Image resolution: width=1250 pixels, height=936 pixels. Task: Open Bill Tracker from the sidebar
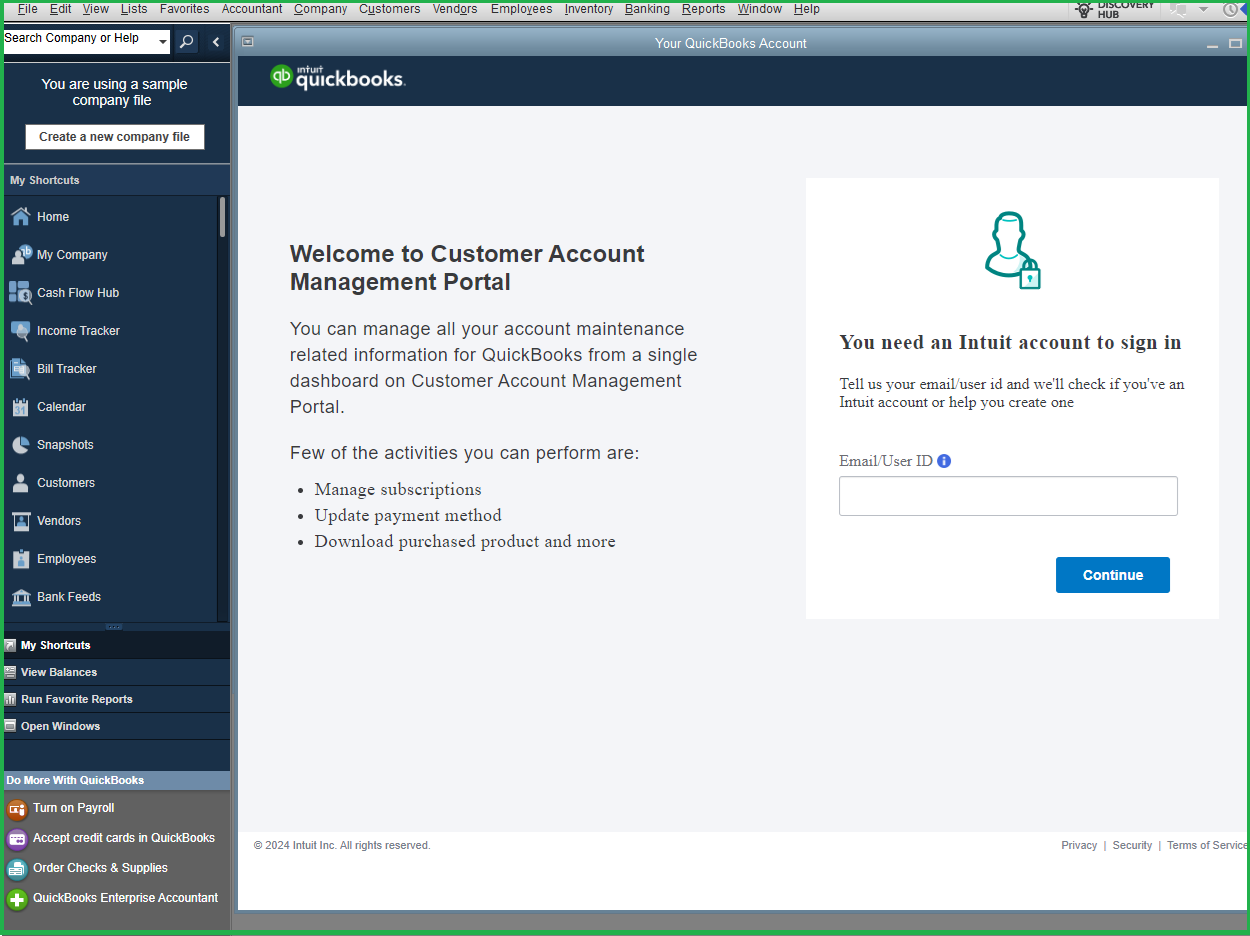tap(64, 368)
